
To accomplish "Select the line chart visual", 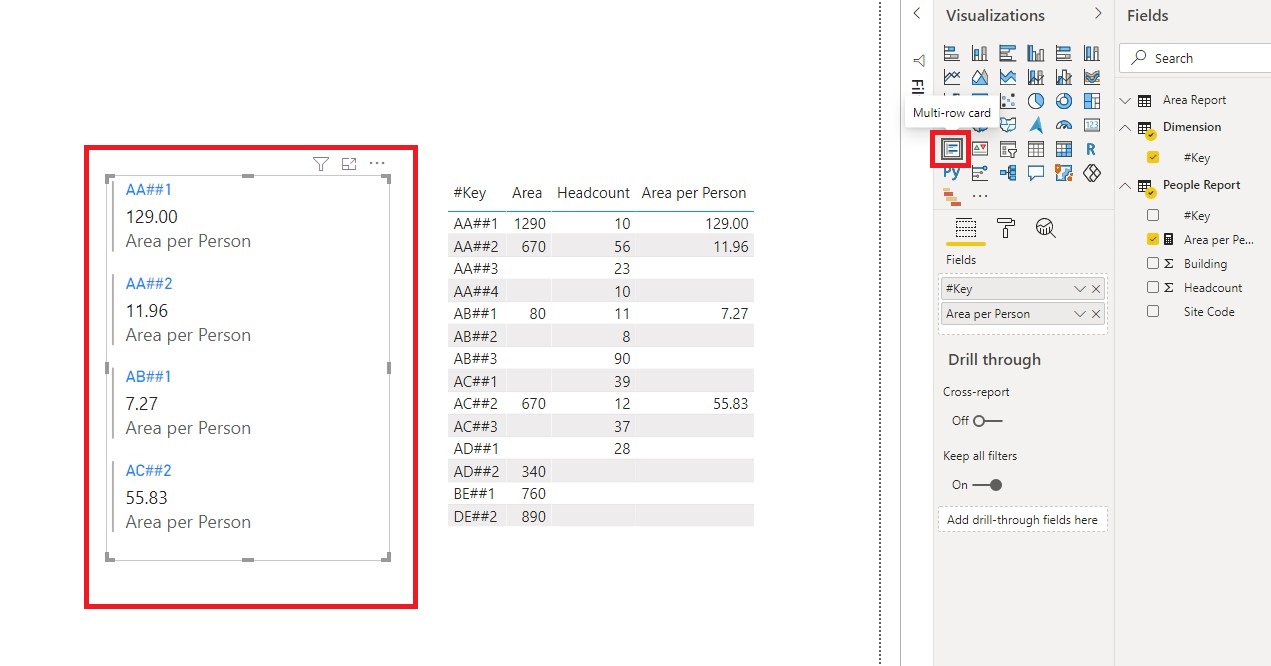I will [x=952, y=77].
